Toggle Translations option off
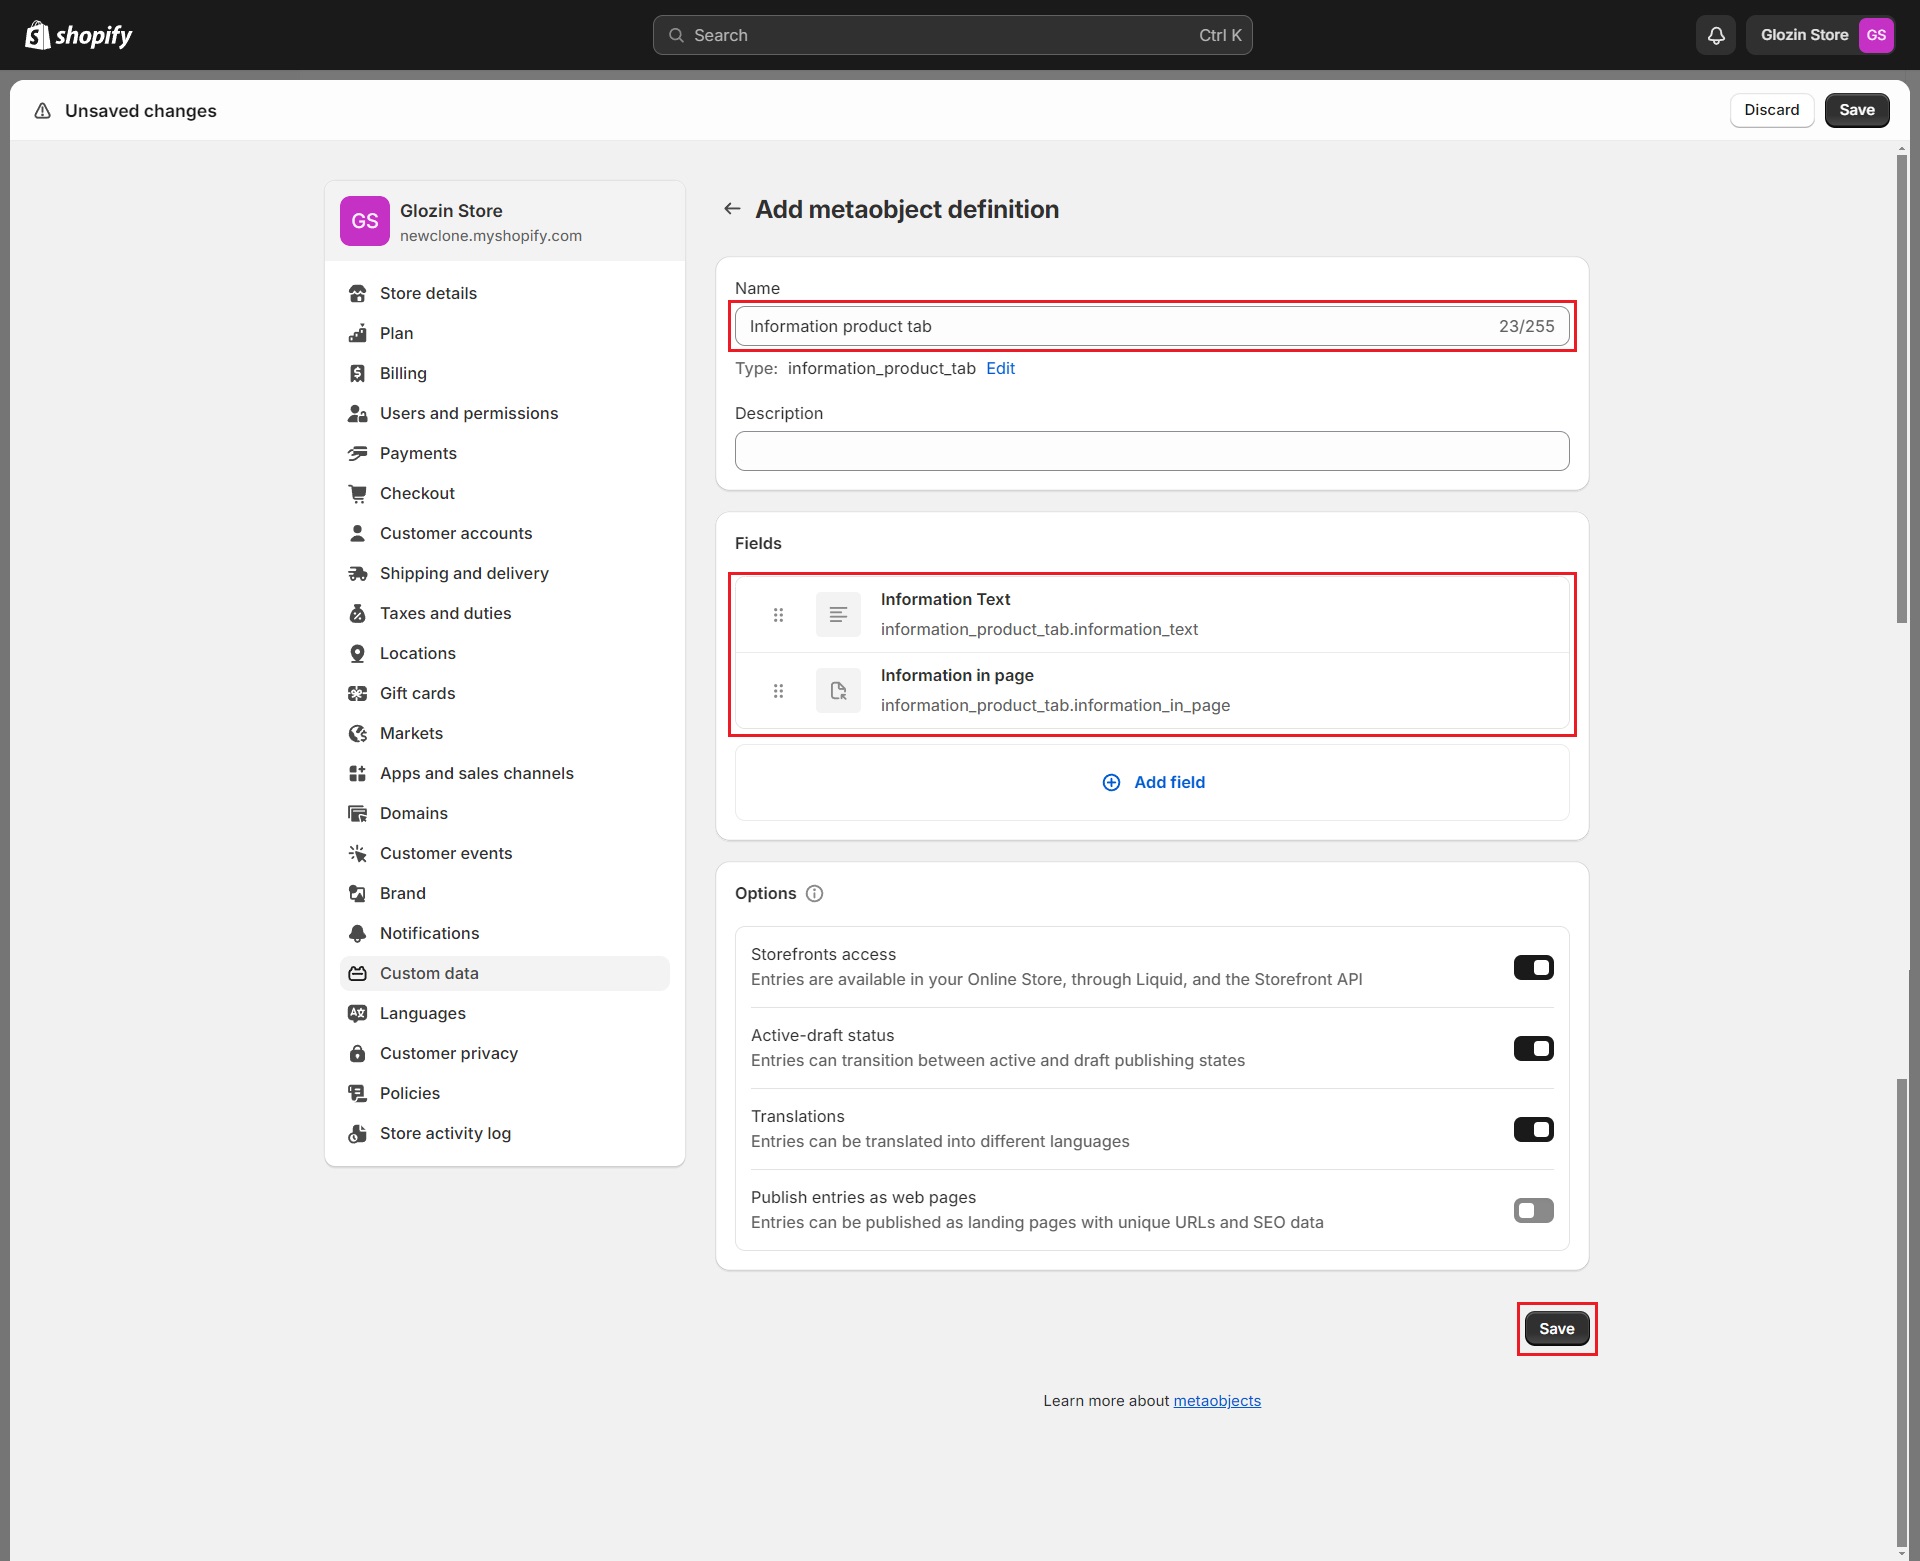Image resolution: width=1920 pixels, height=1561 pixels. coord(1533,1129)
